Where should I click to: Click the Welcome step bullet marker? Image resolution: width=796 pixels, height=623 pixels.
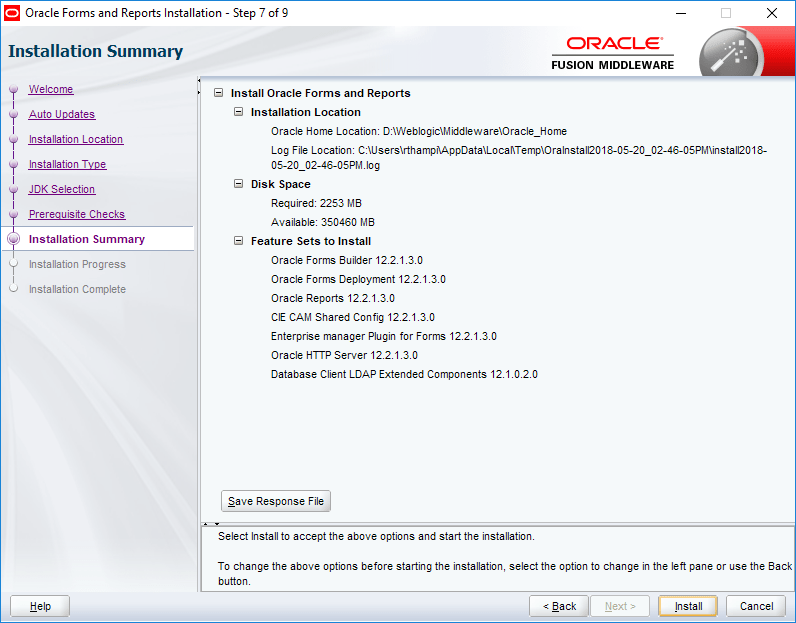click(x=14, y=89)
